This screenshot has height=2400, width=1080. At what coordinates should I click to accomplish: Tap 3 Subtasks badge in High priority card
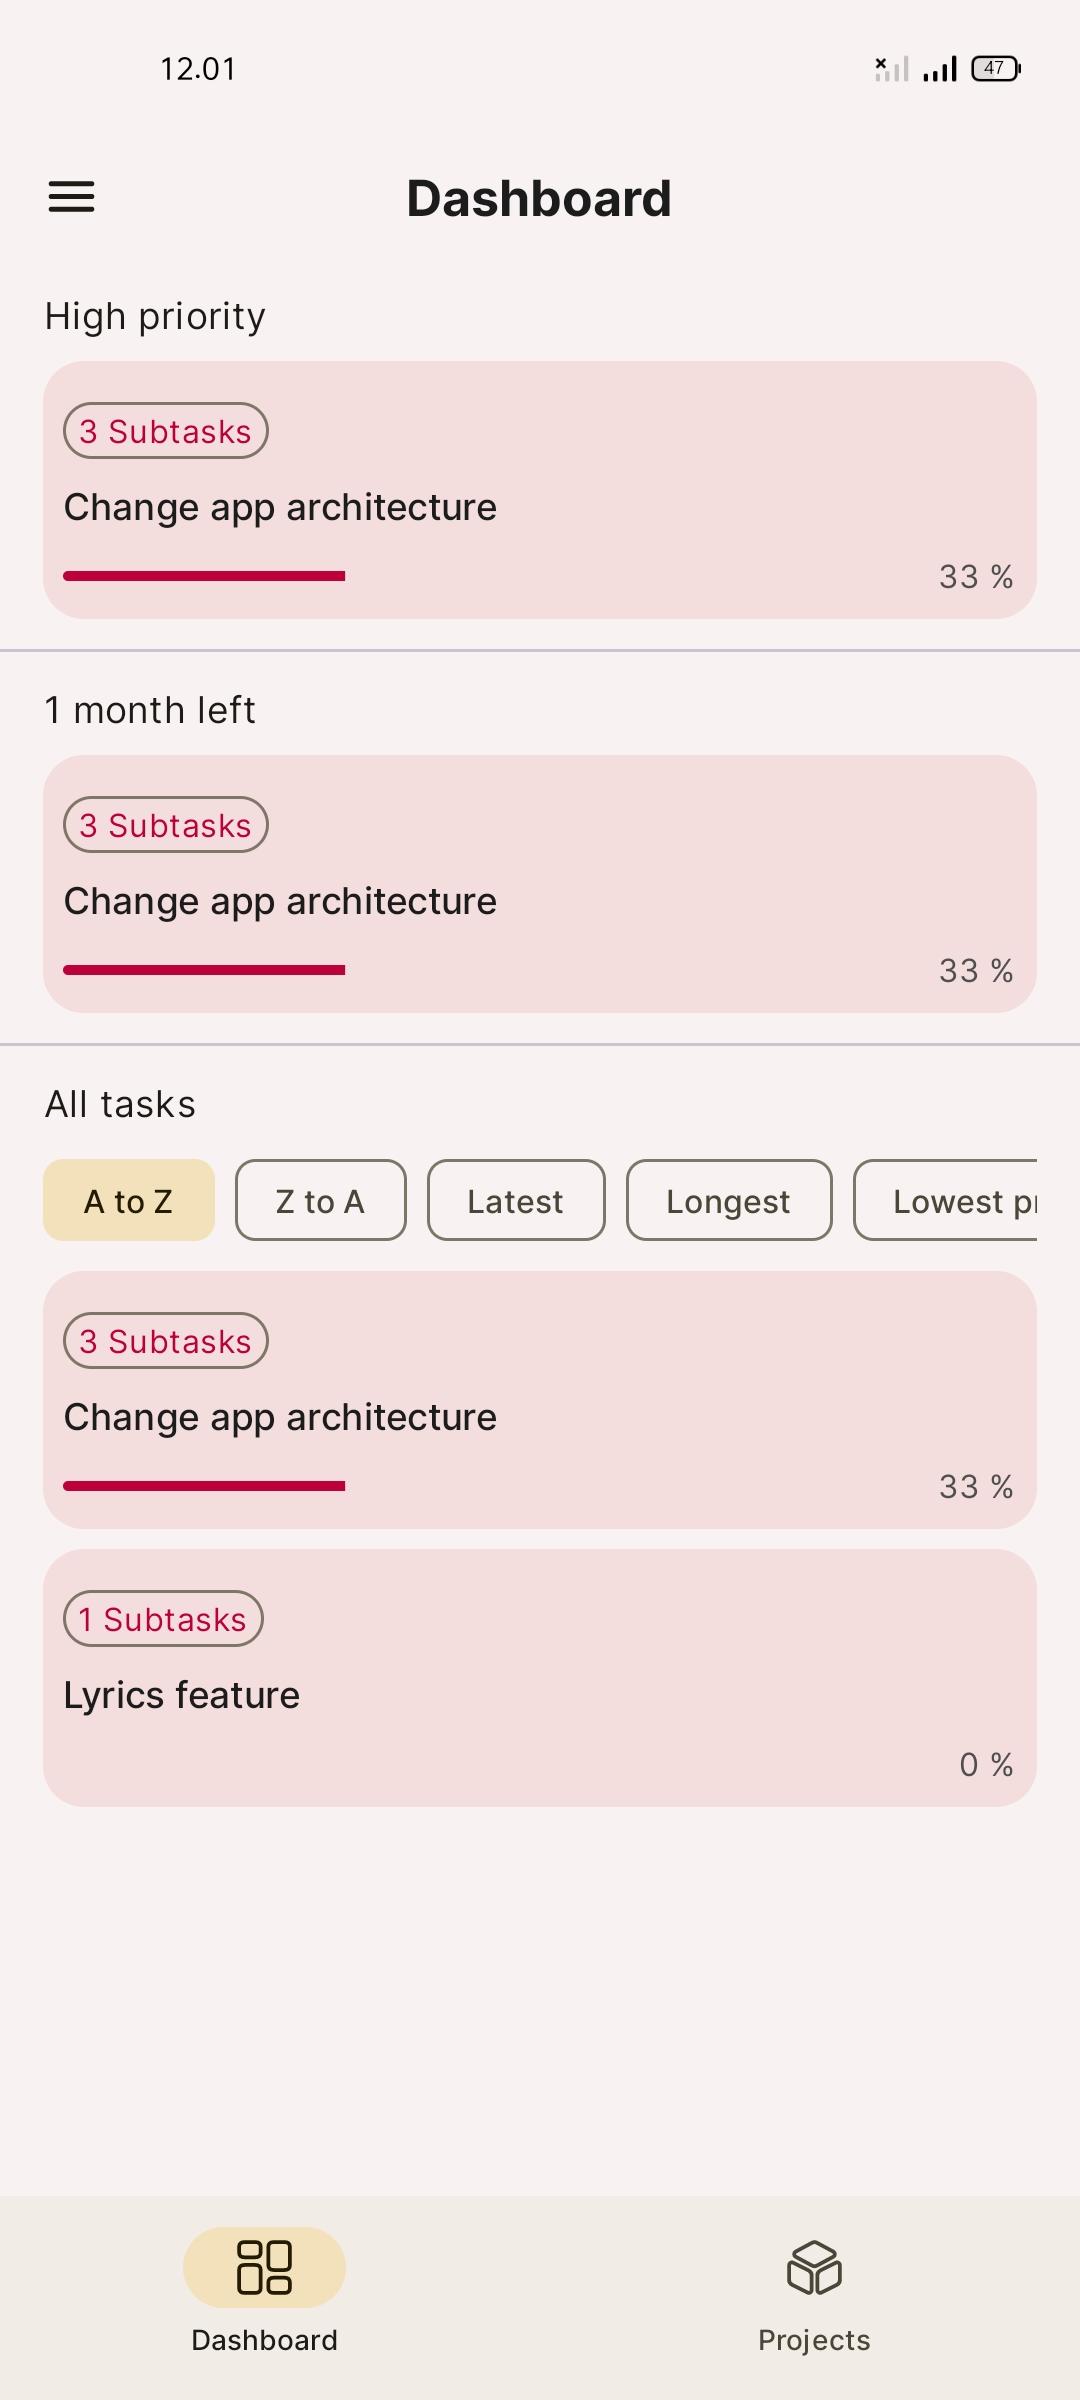[166, 431]
